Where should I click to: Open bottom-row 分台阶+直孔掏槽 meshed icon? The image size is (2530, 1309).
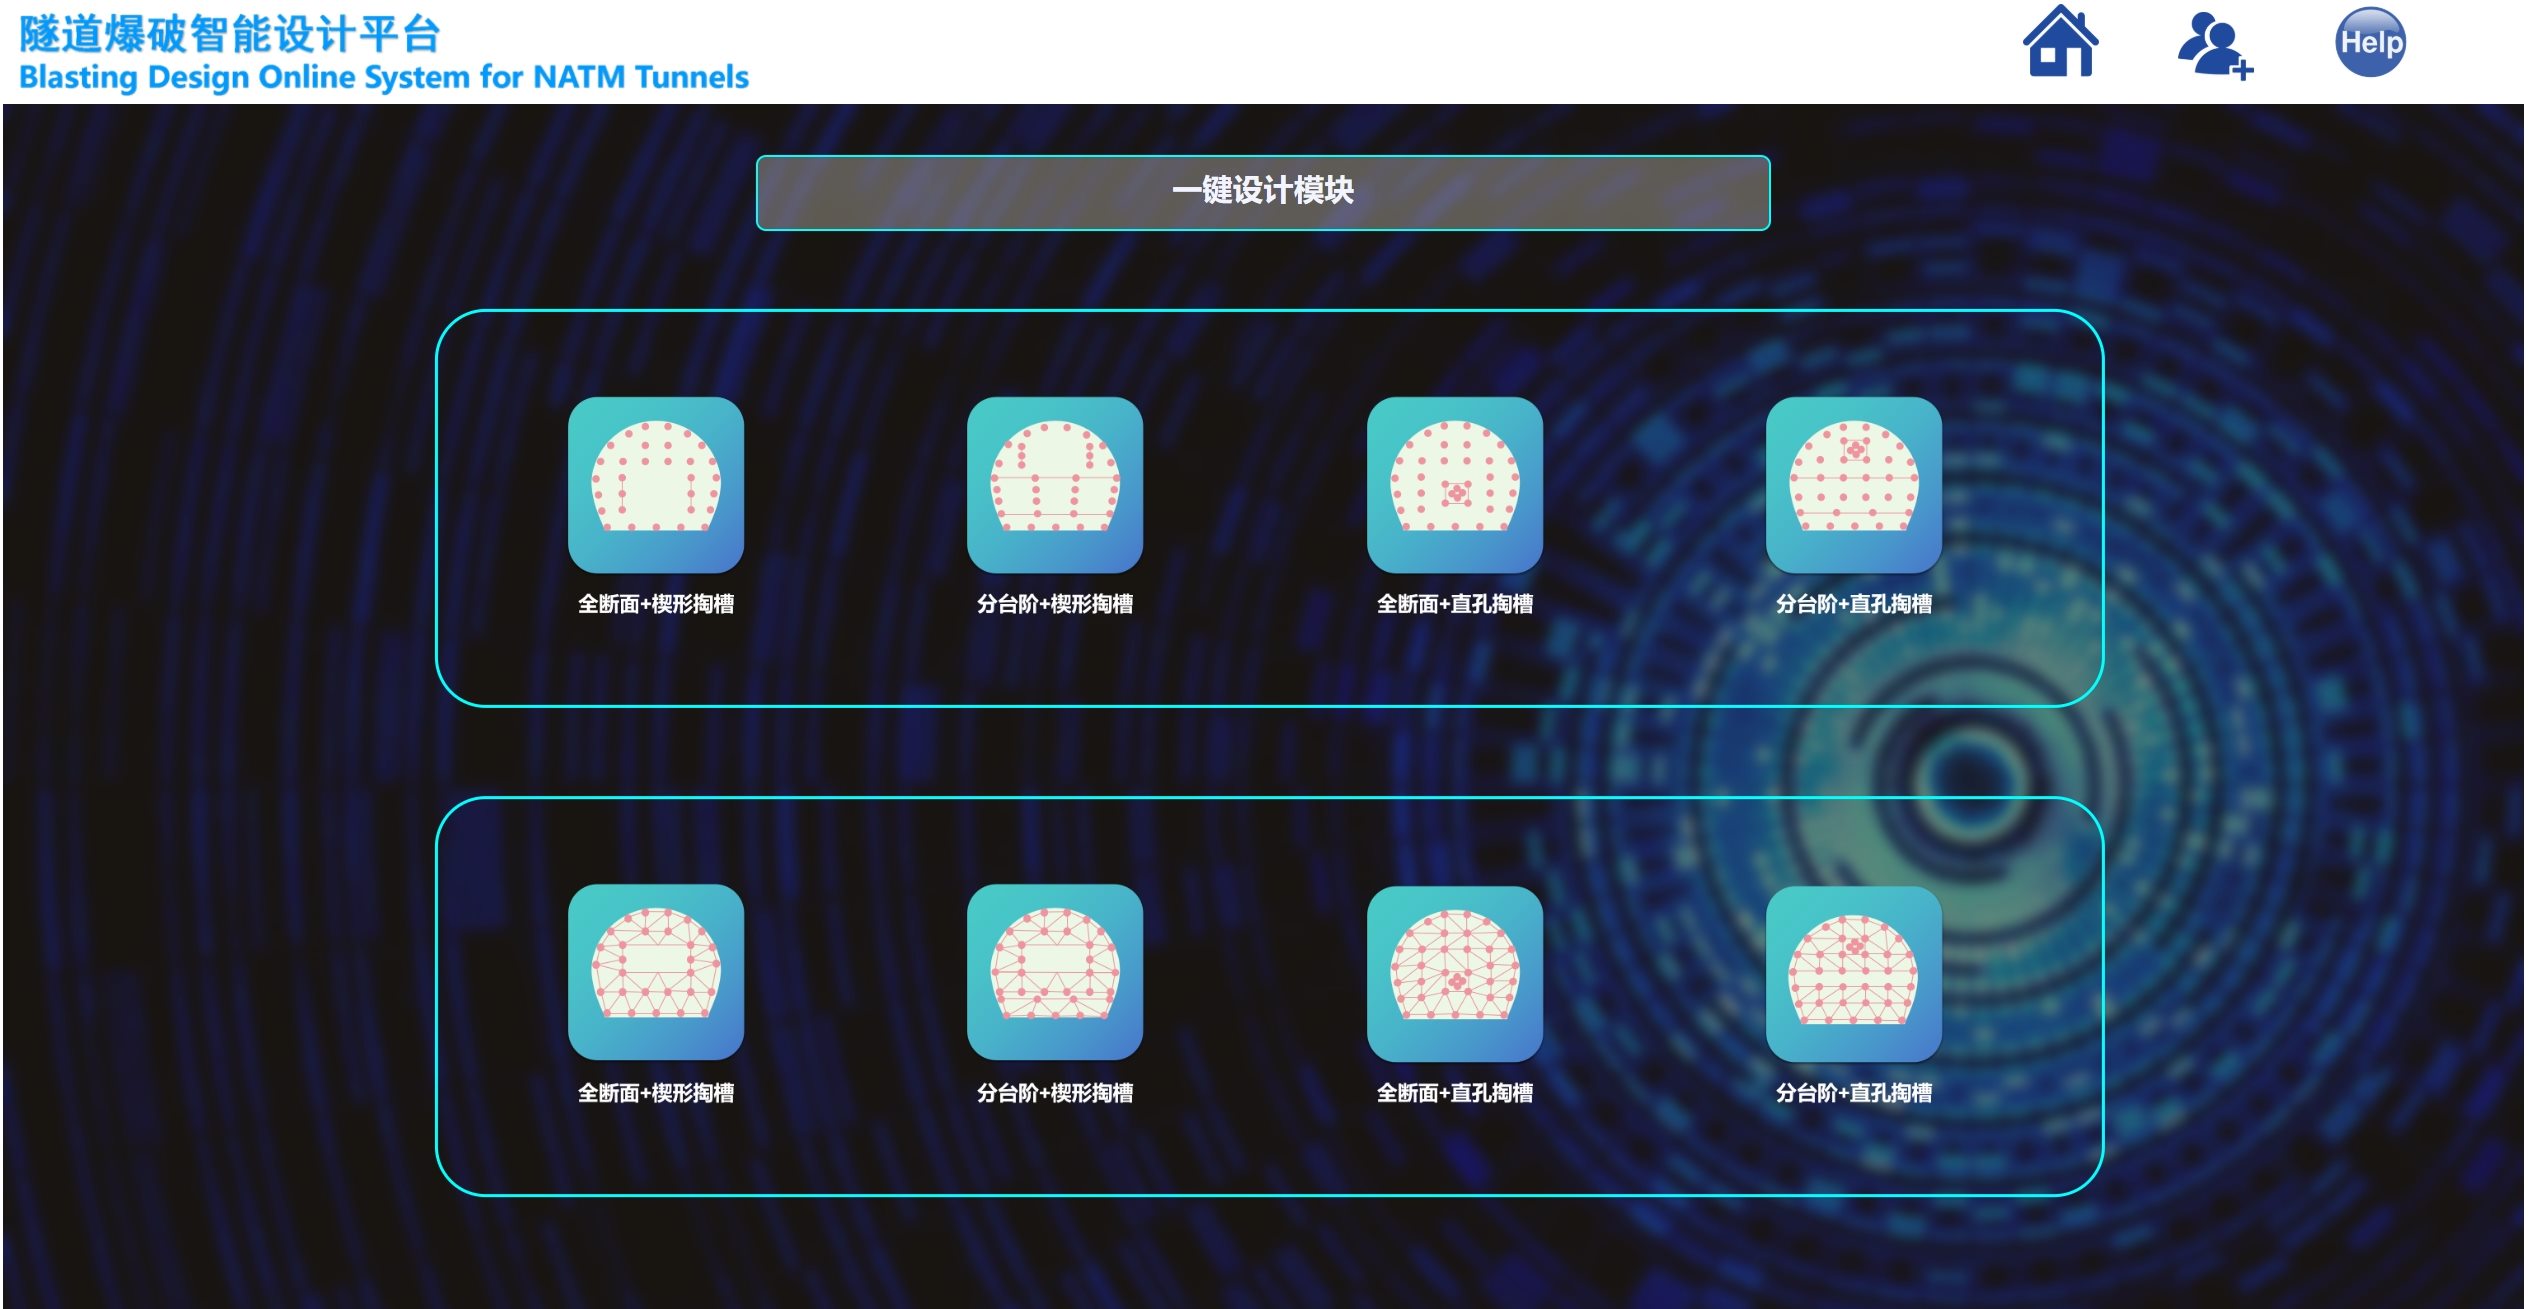tap(1854, 973)
